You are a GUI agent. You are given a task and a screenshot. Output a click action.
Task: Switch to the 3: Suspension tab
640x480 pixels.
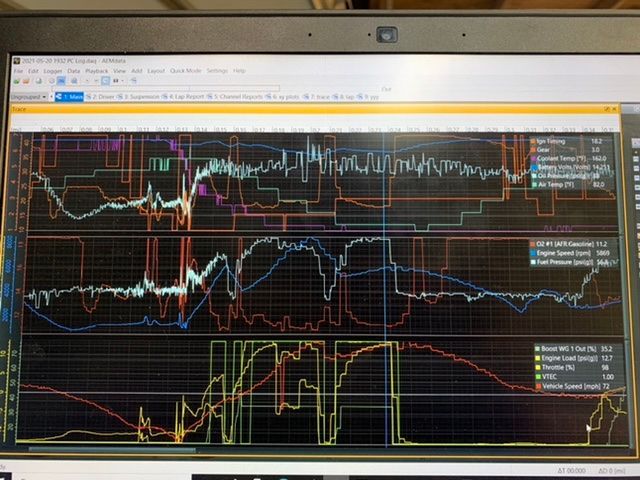pyautogui.click(x=145, y=97)
